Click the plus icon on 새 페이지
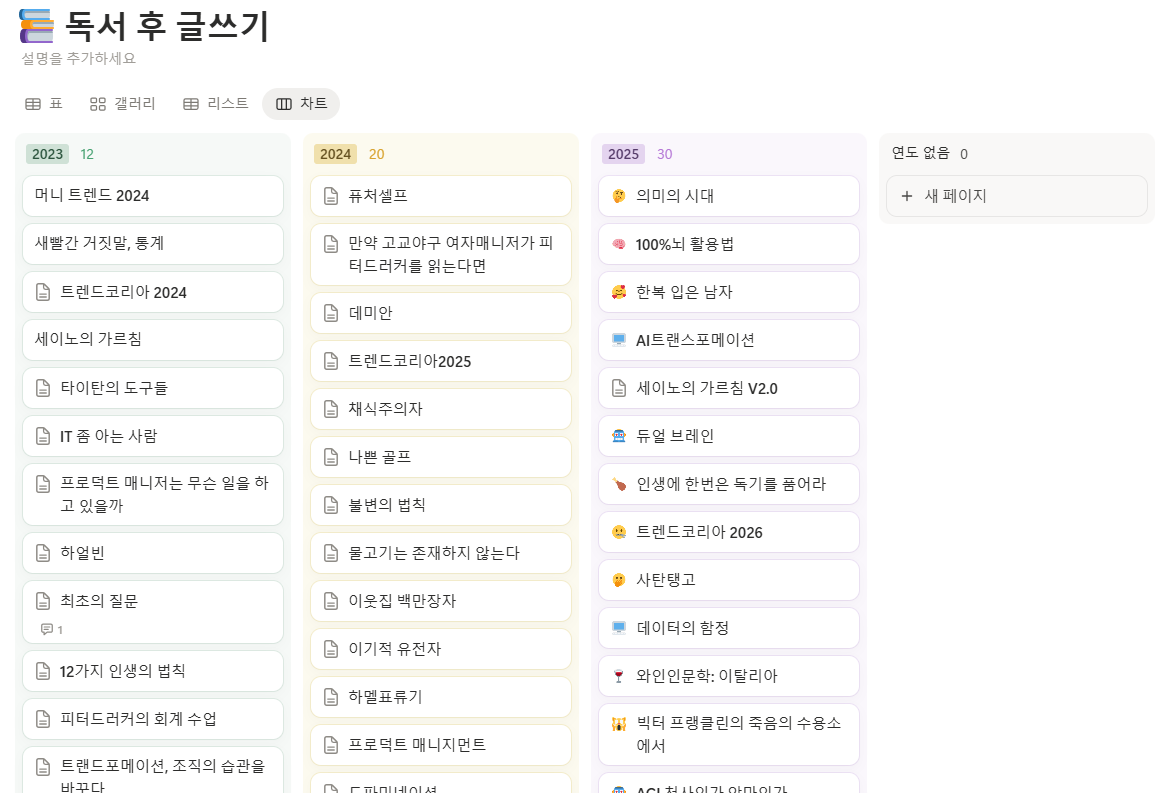The width and height of the screenshot is (1160, 793). pos(908,195)
